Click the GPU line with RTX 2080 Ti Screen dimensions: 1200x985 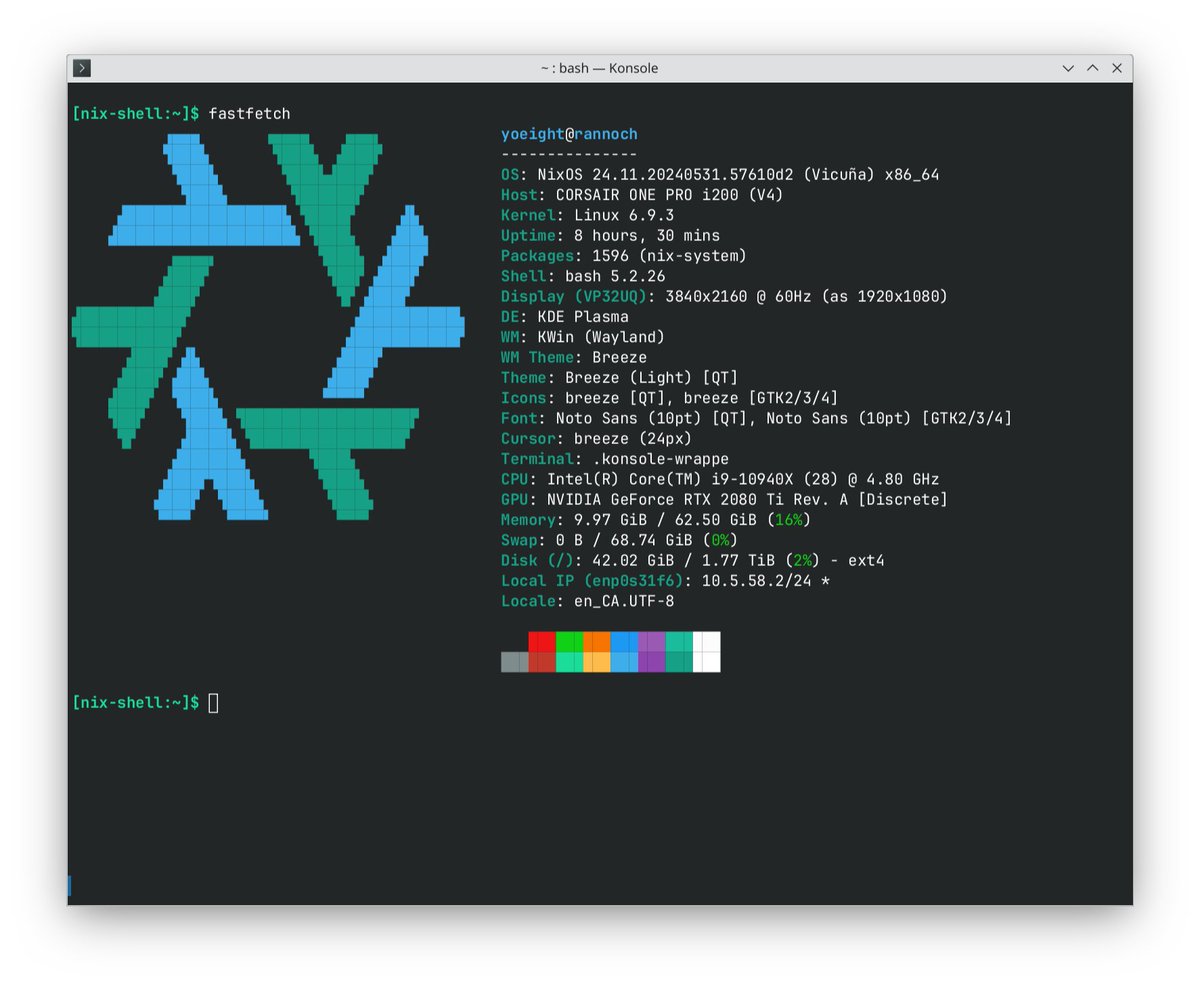coord(724,500)
